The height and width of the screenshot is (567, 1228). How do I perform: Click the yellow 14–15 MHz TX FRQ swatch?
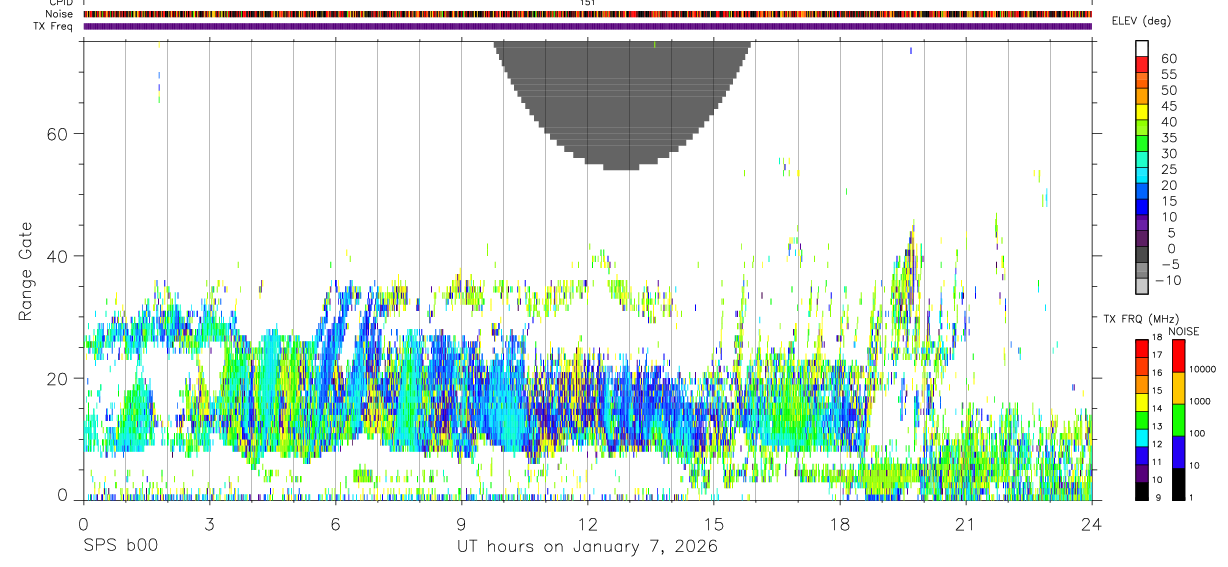pyautogui.click(x=1141, y=402)
